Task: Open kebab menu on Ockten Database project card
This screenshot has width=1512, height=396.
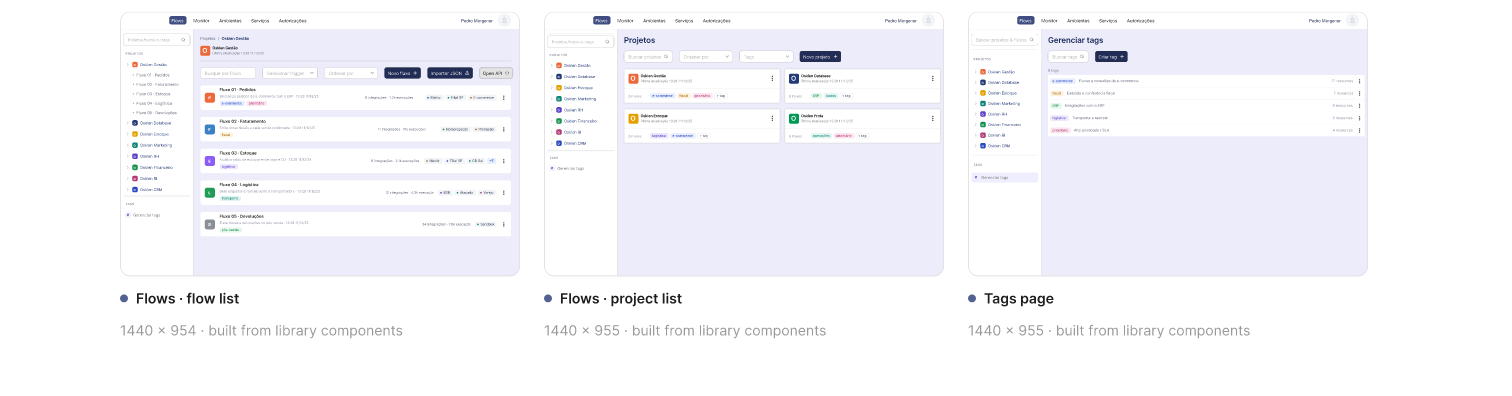Action: [x=933, y=78]
